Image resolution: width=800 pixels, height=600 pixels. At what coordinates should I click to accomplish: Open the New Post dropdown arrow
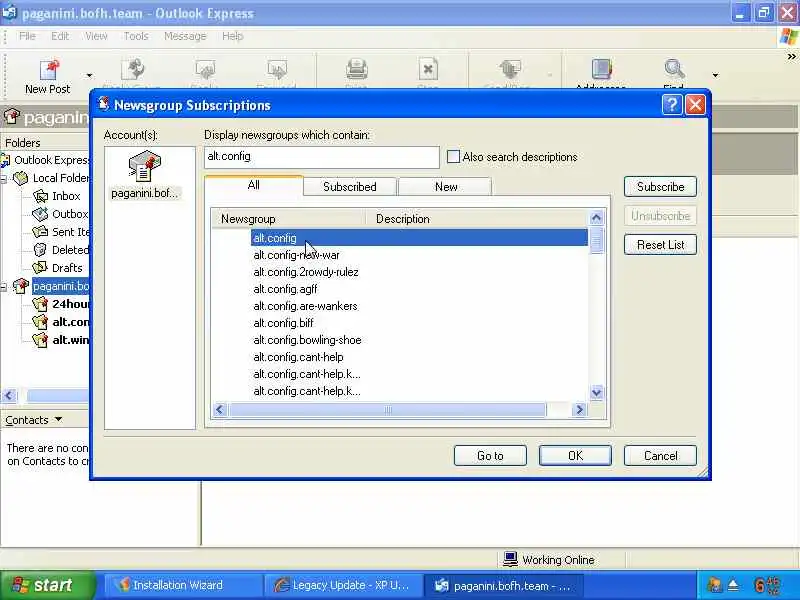tap(89, 76)
